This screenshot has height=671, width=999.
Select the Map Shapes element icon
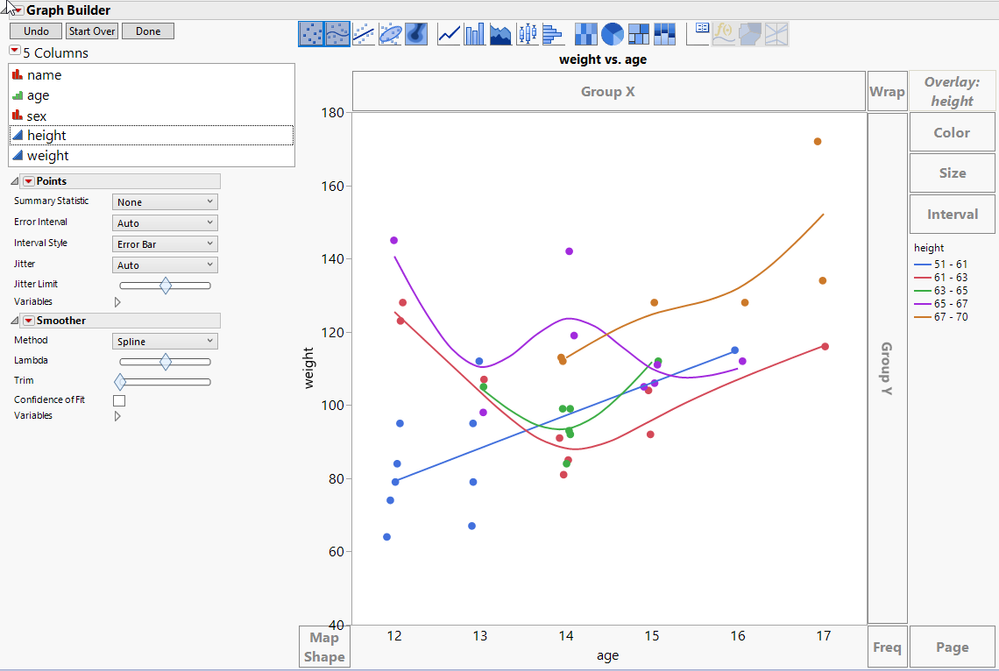coord(751,34)
